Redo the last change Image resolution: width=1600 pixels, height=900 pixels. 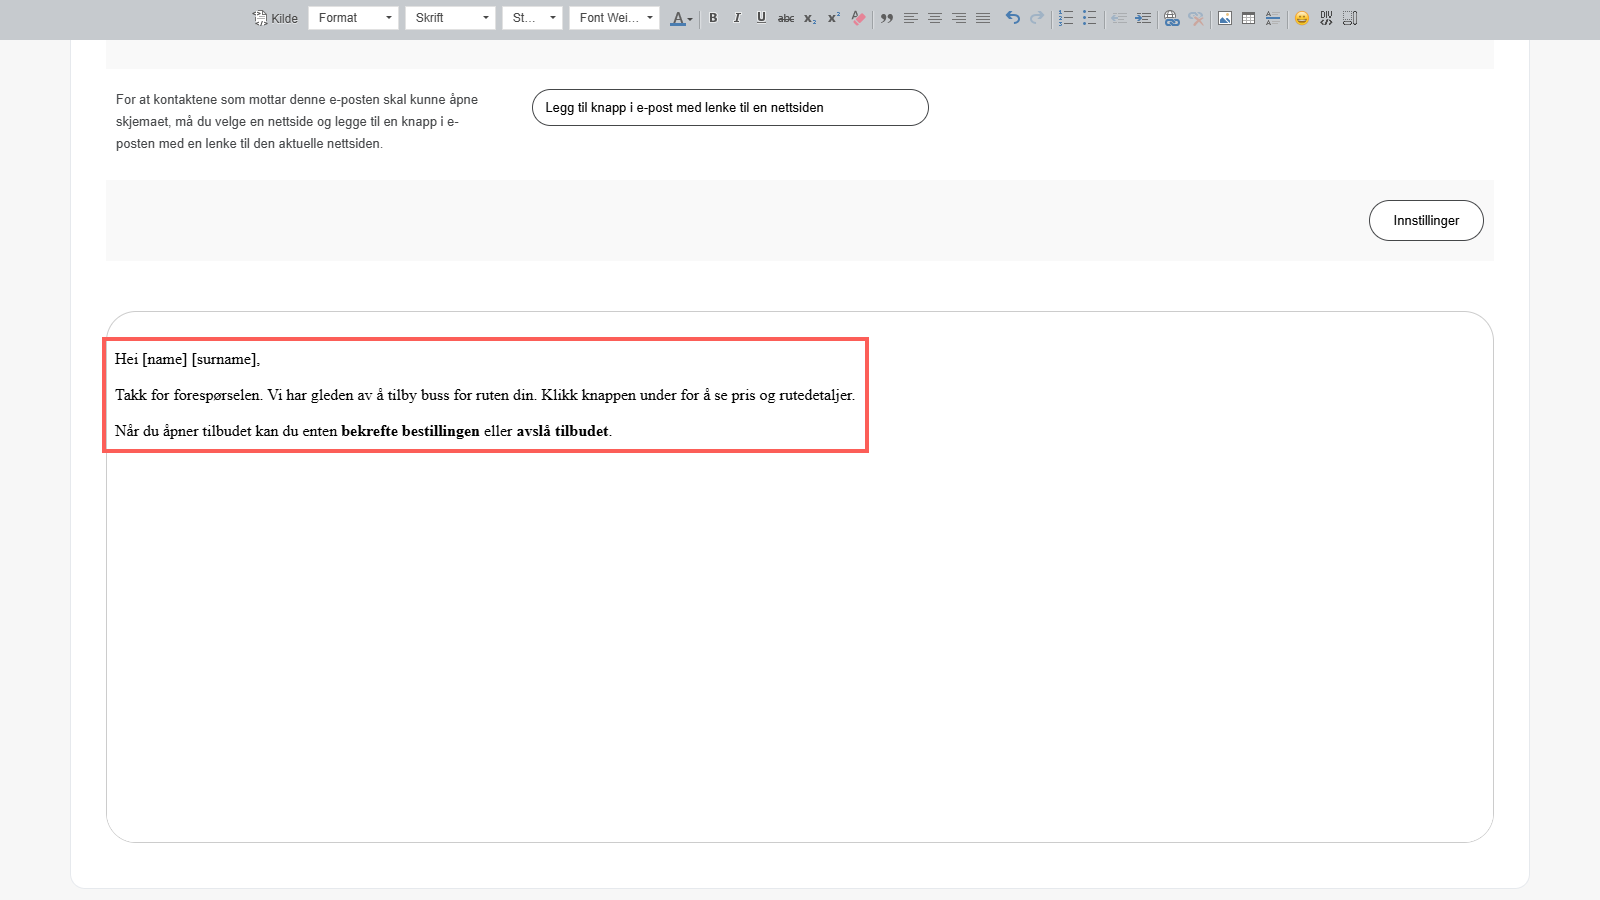coord(1037,18)
